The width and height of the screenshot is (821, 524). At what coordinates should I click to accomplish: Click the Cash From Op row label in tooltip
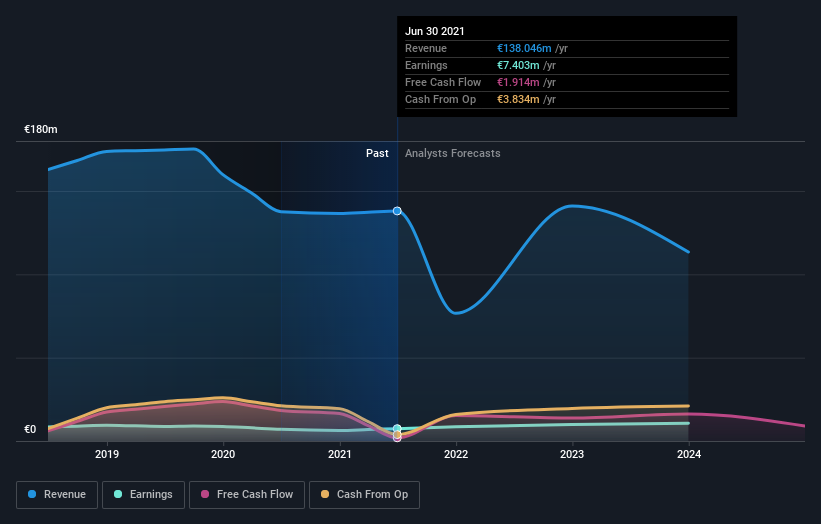[x=440, y=99]
